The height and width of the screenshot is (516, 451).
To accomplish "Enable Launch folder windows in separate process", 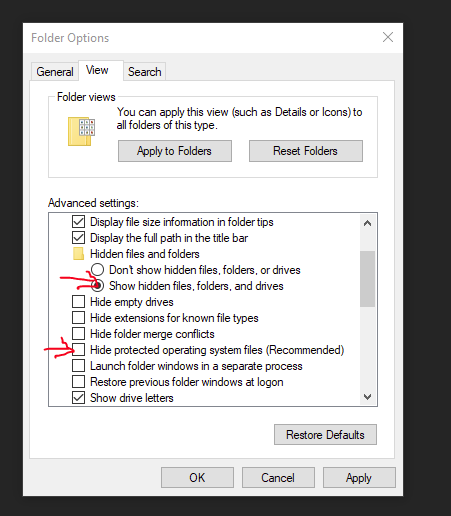I will 78,366.
